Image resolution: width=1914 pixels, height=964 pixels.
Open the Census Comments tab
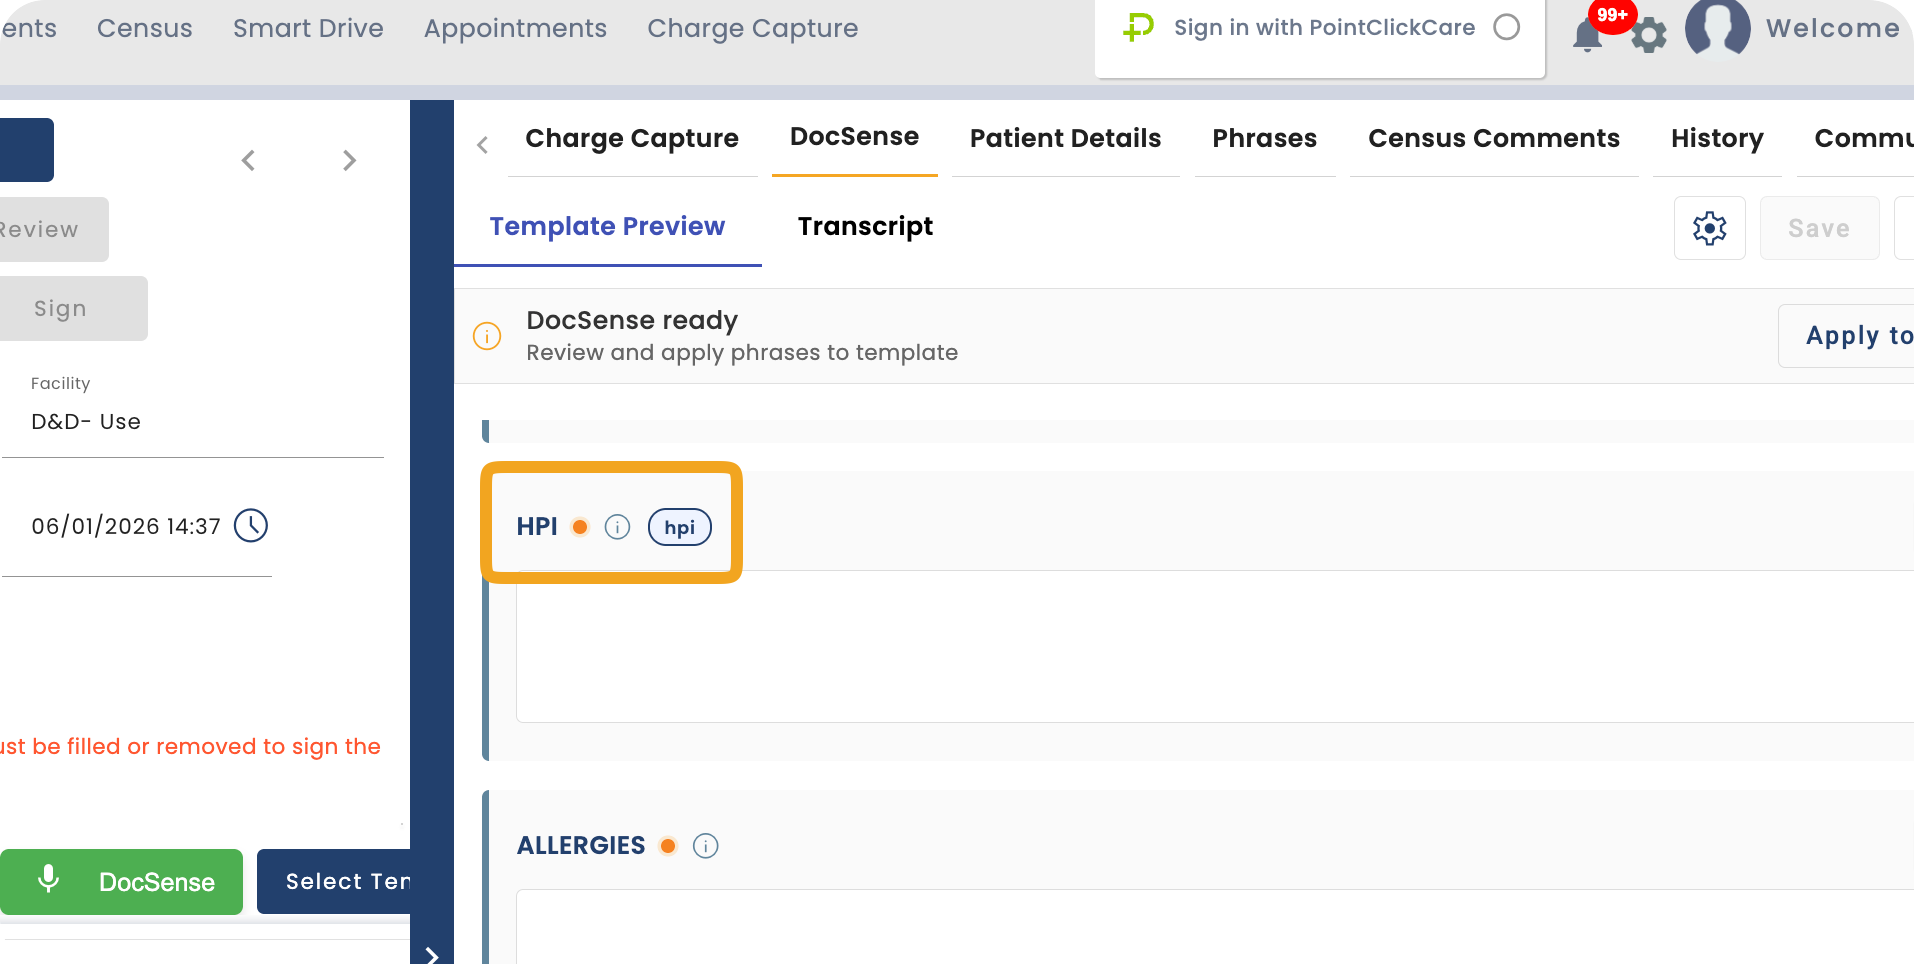point(1494,139)
